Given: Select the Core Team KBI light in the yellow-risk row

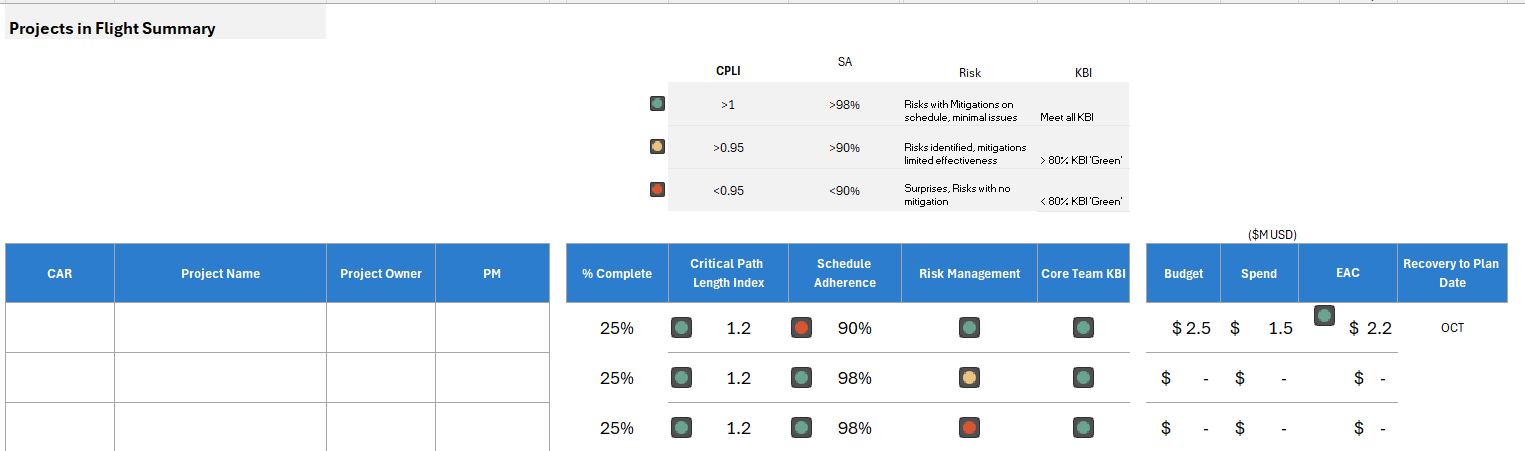Looking at the screenshot, I should click(1083, 377).
